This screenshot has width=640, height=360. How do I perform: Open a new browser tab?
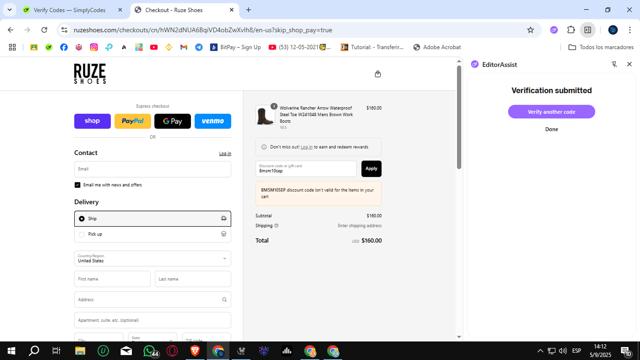[248, 10]
